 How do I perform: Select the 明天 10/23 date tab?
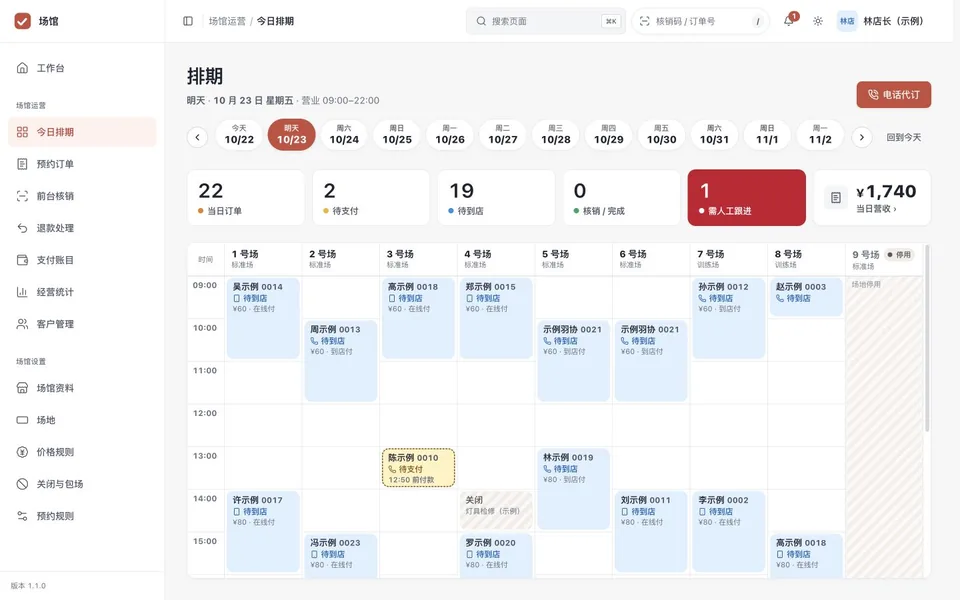pos(291,135)
